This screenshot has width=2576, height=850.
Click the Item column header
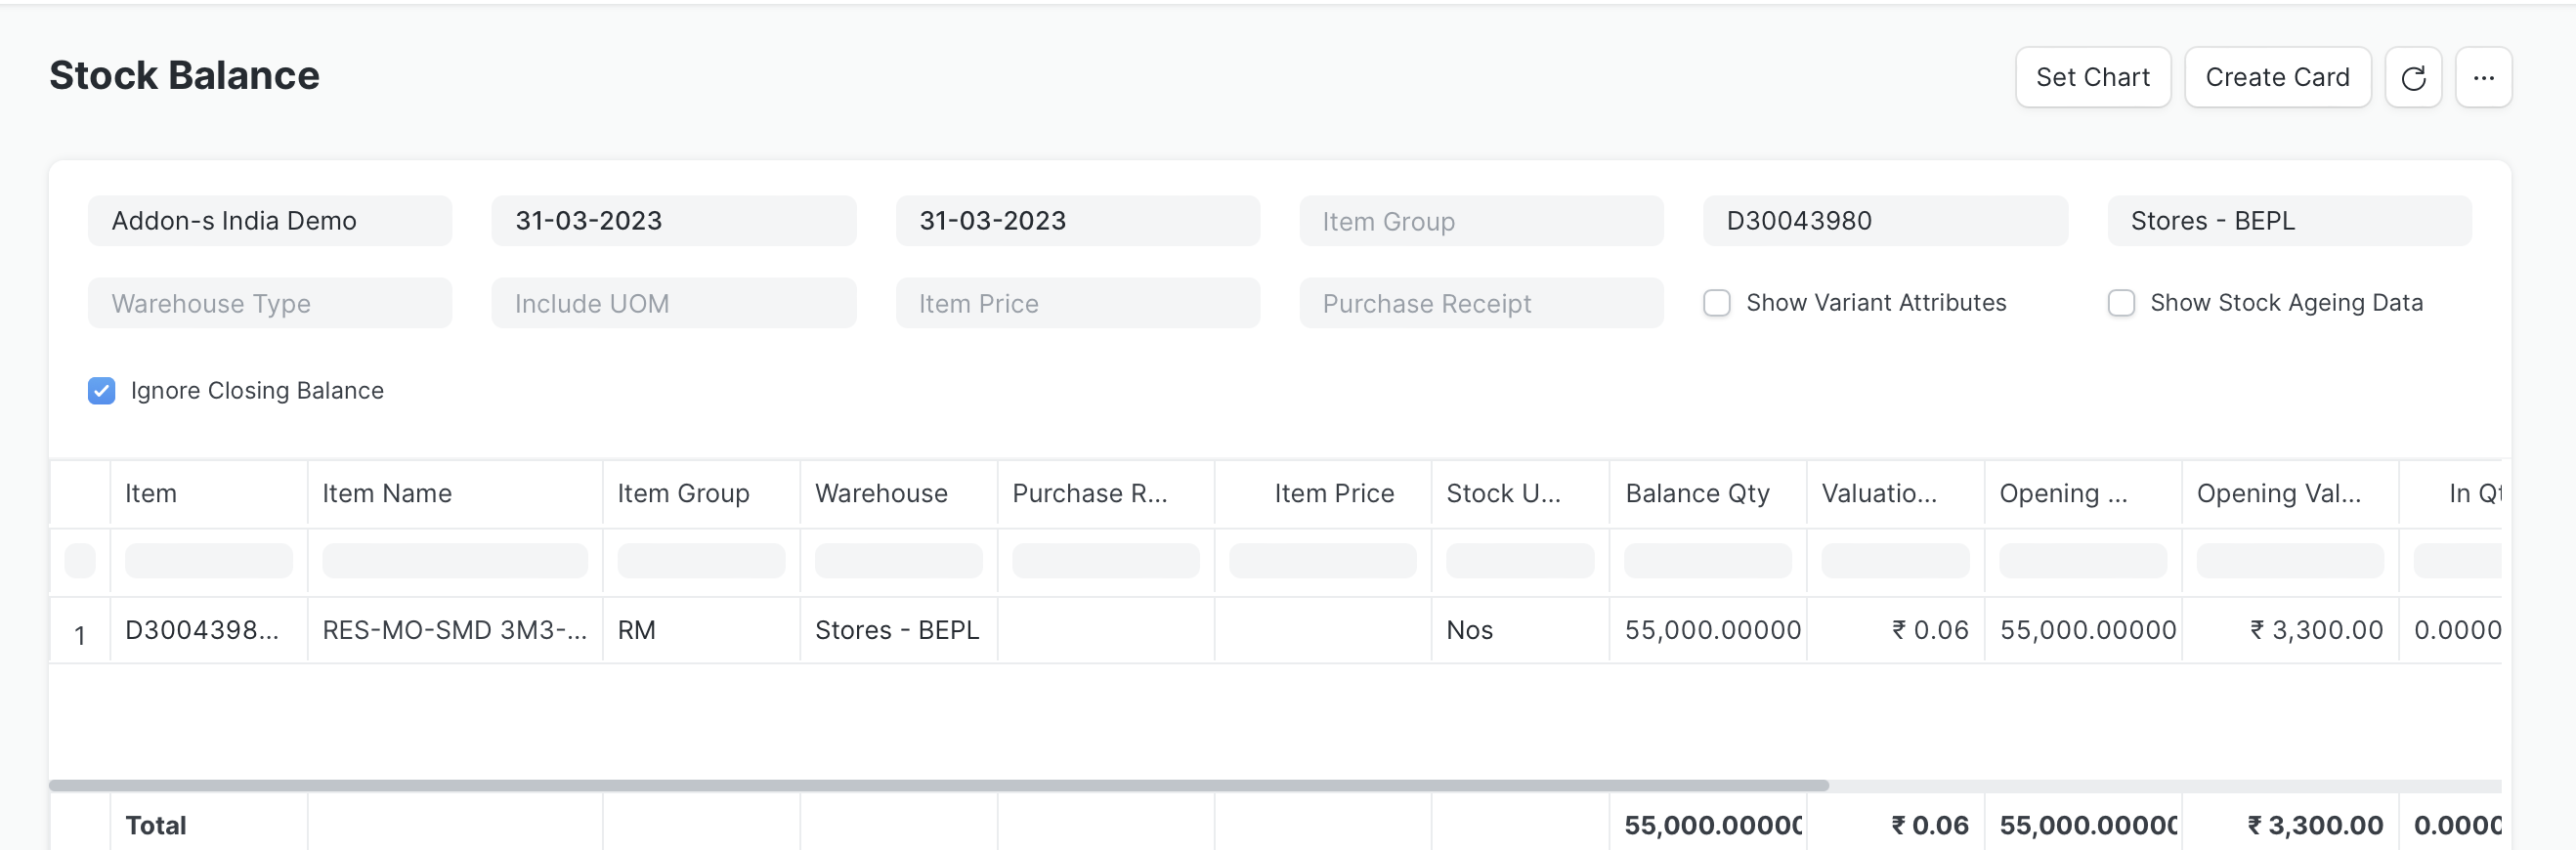208,493
